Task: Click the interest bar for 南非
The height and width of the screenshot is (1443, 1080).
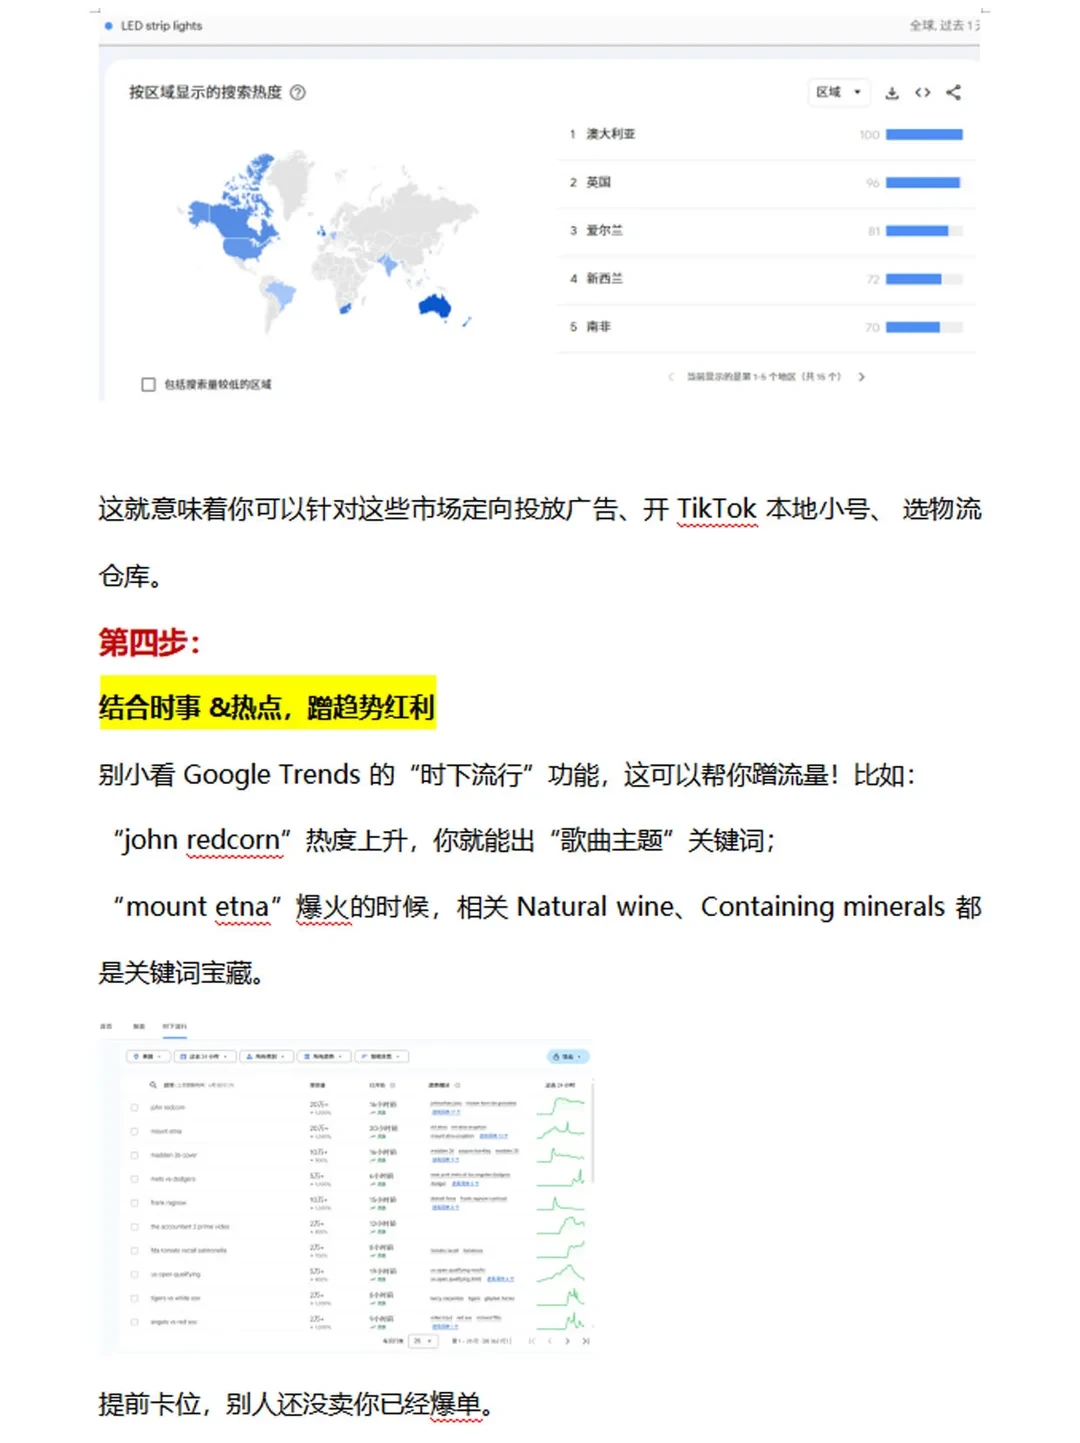Action: click(924, 327)
